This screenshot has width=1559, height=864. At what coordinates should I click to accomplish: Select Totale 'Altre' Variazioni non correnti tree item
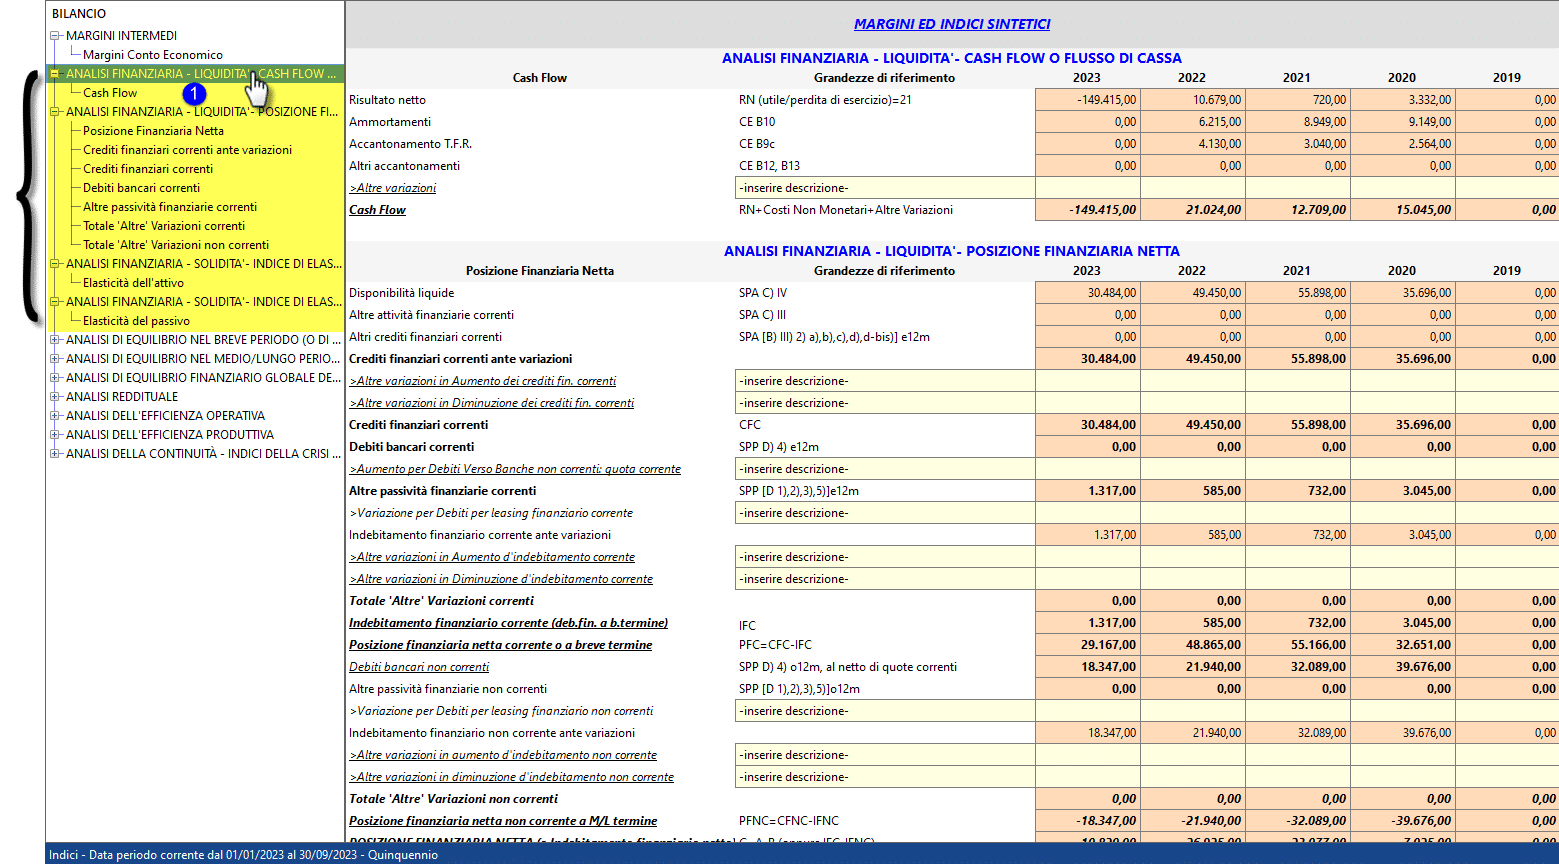[176, 245]
